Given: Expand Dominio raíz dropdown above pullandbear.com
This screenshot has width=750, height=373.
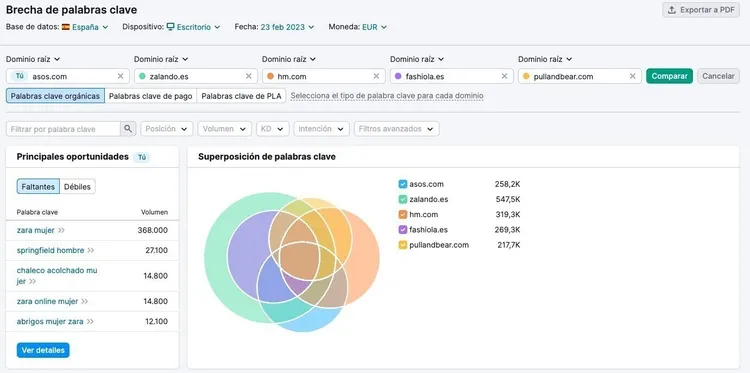Looking at the screenshot, I should pyautogui.click(x=545, y=59).
